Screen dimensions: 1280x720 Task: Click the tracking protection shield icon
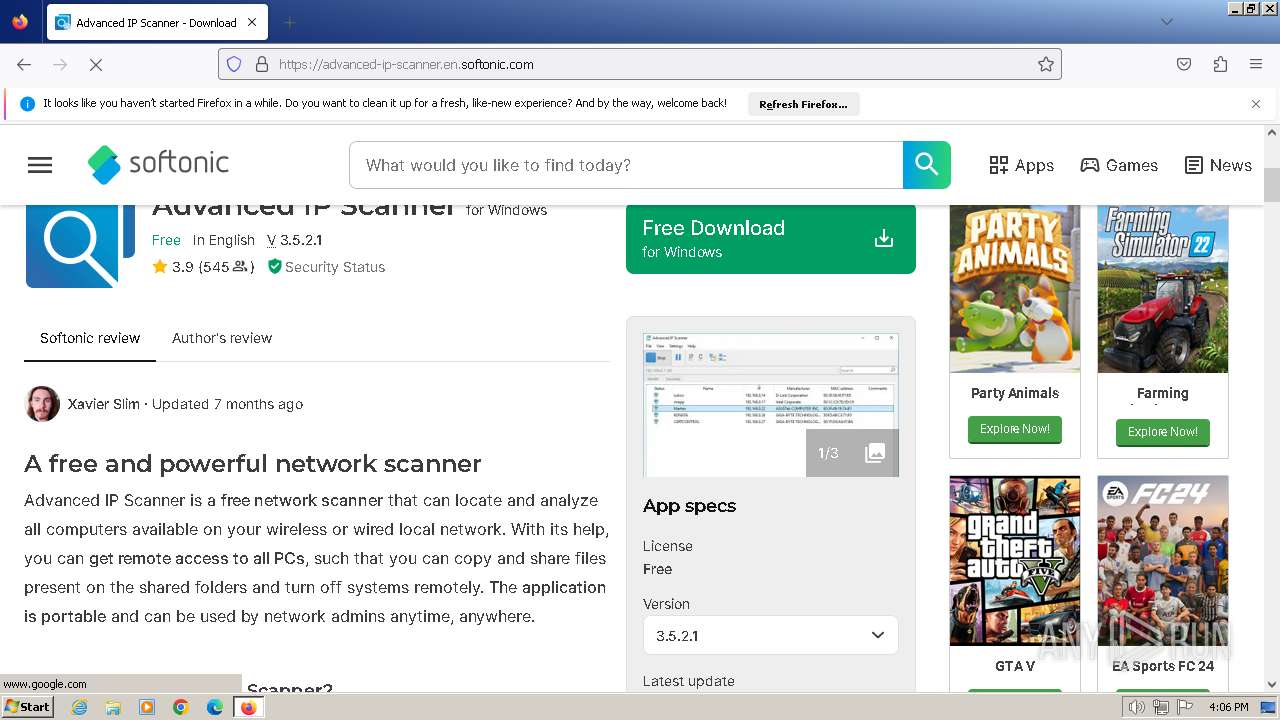234,64
